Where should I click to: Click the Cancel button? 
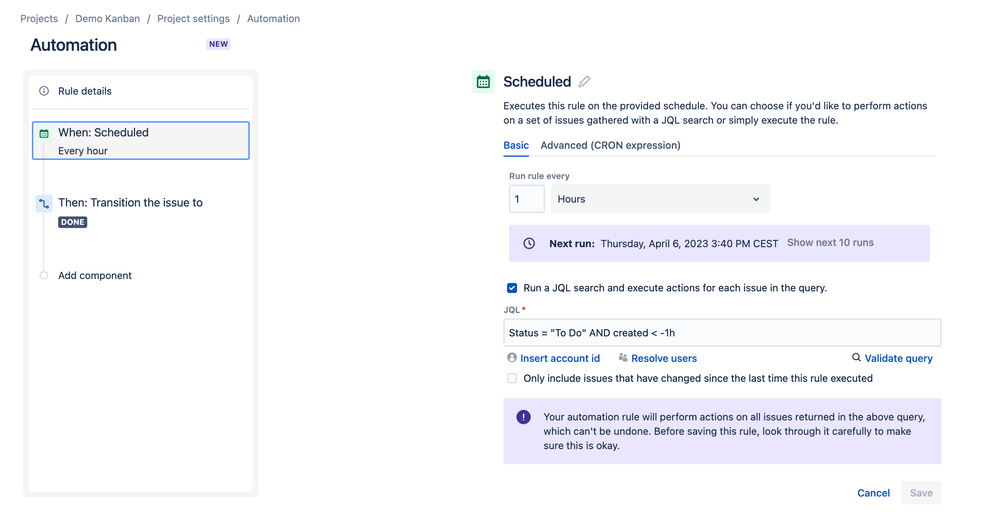[x=873, y=493]
